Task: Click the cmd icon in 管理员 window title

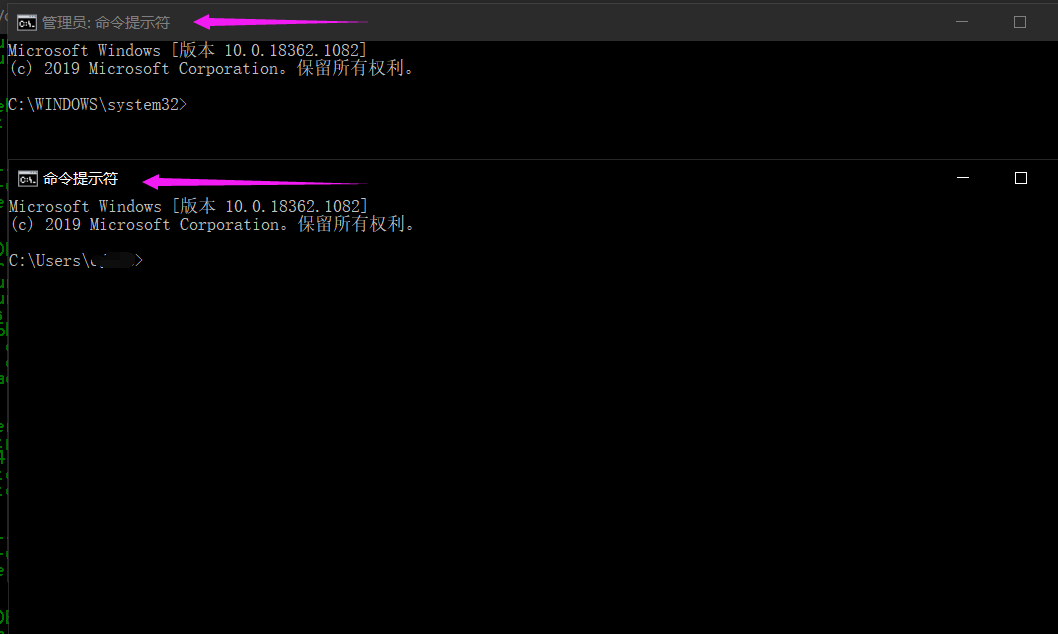Action: 27,22
